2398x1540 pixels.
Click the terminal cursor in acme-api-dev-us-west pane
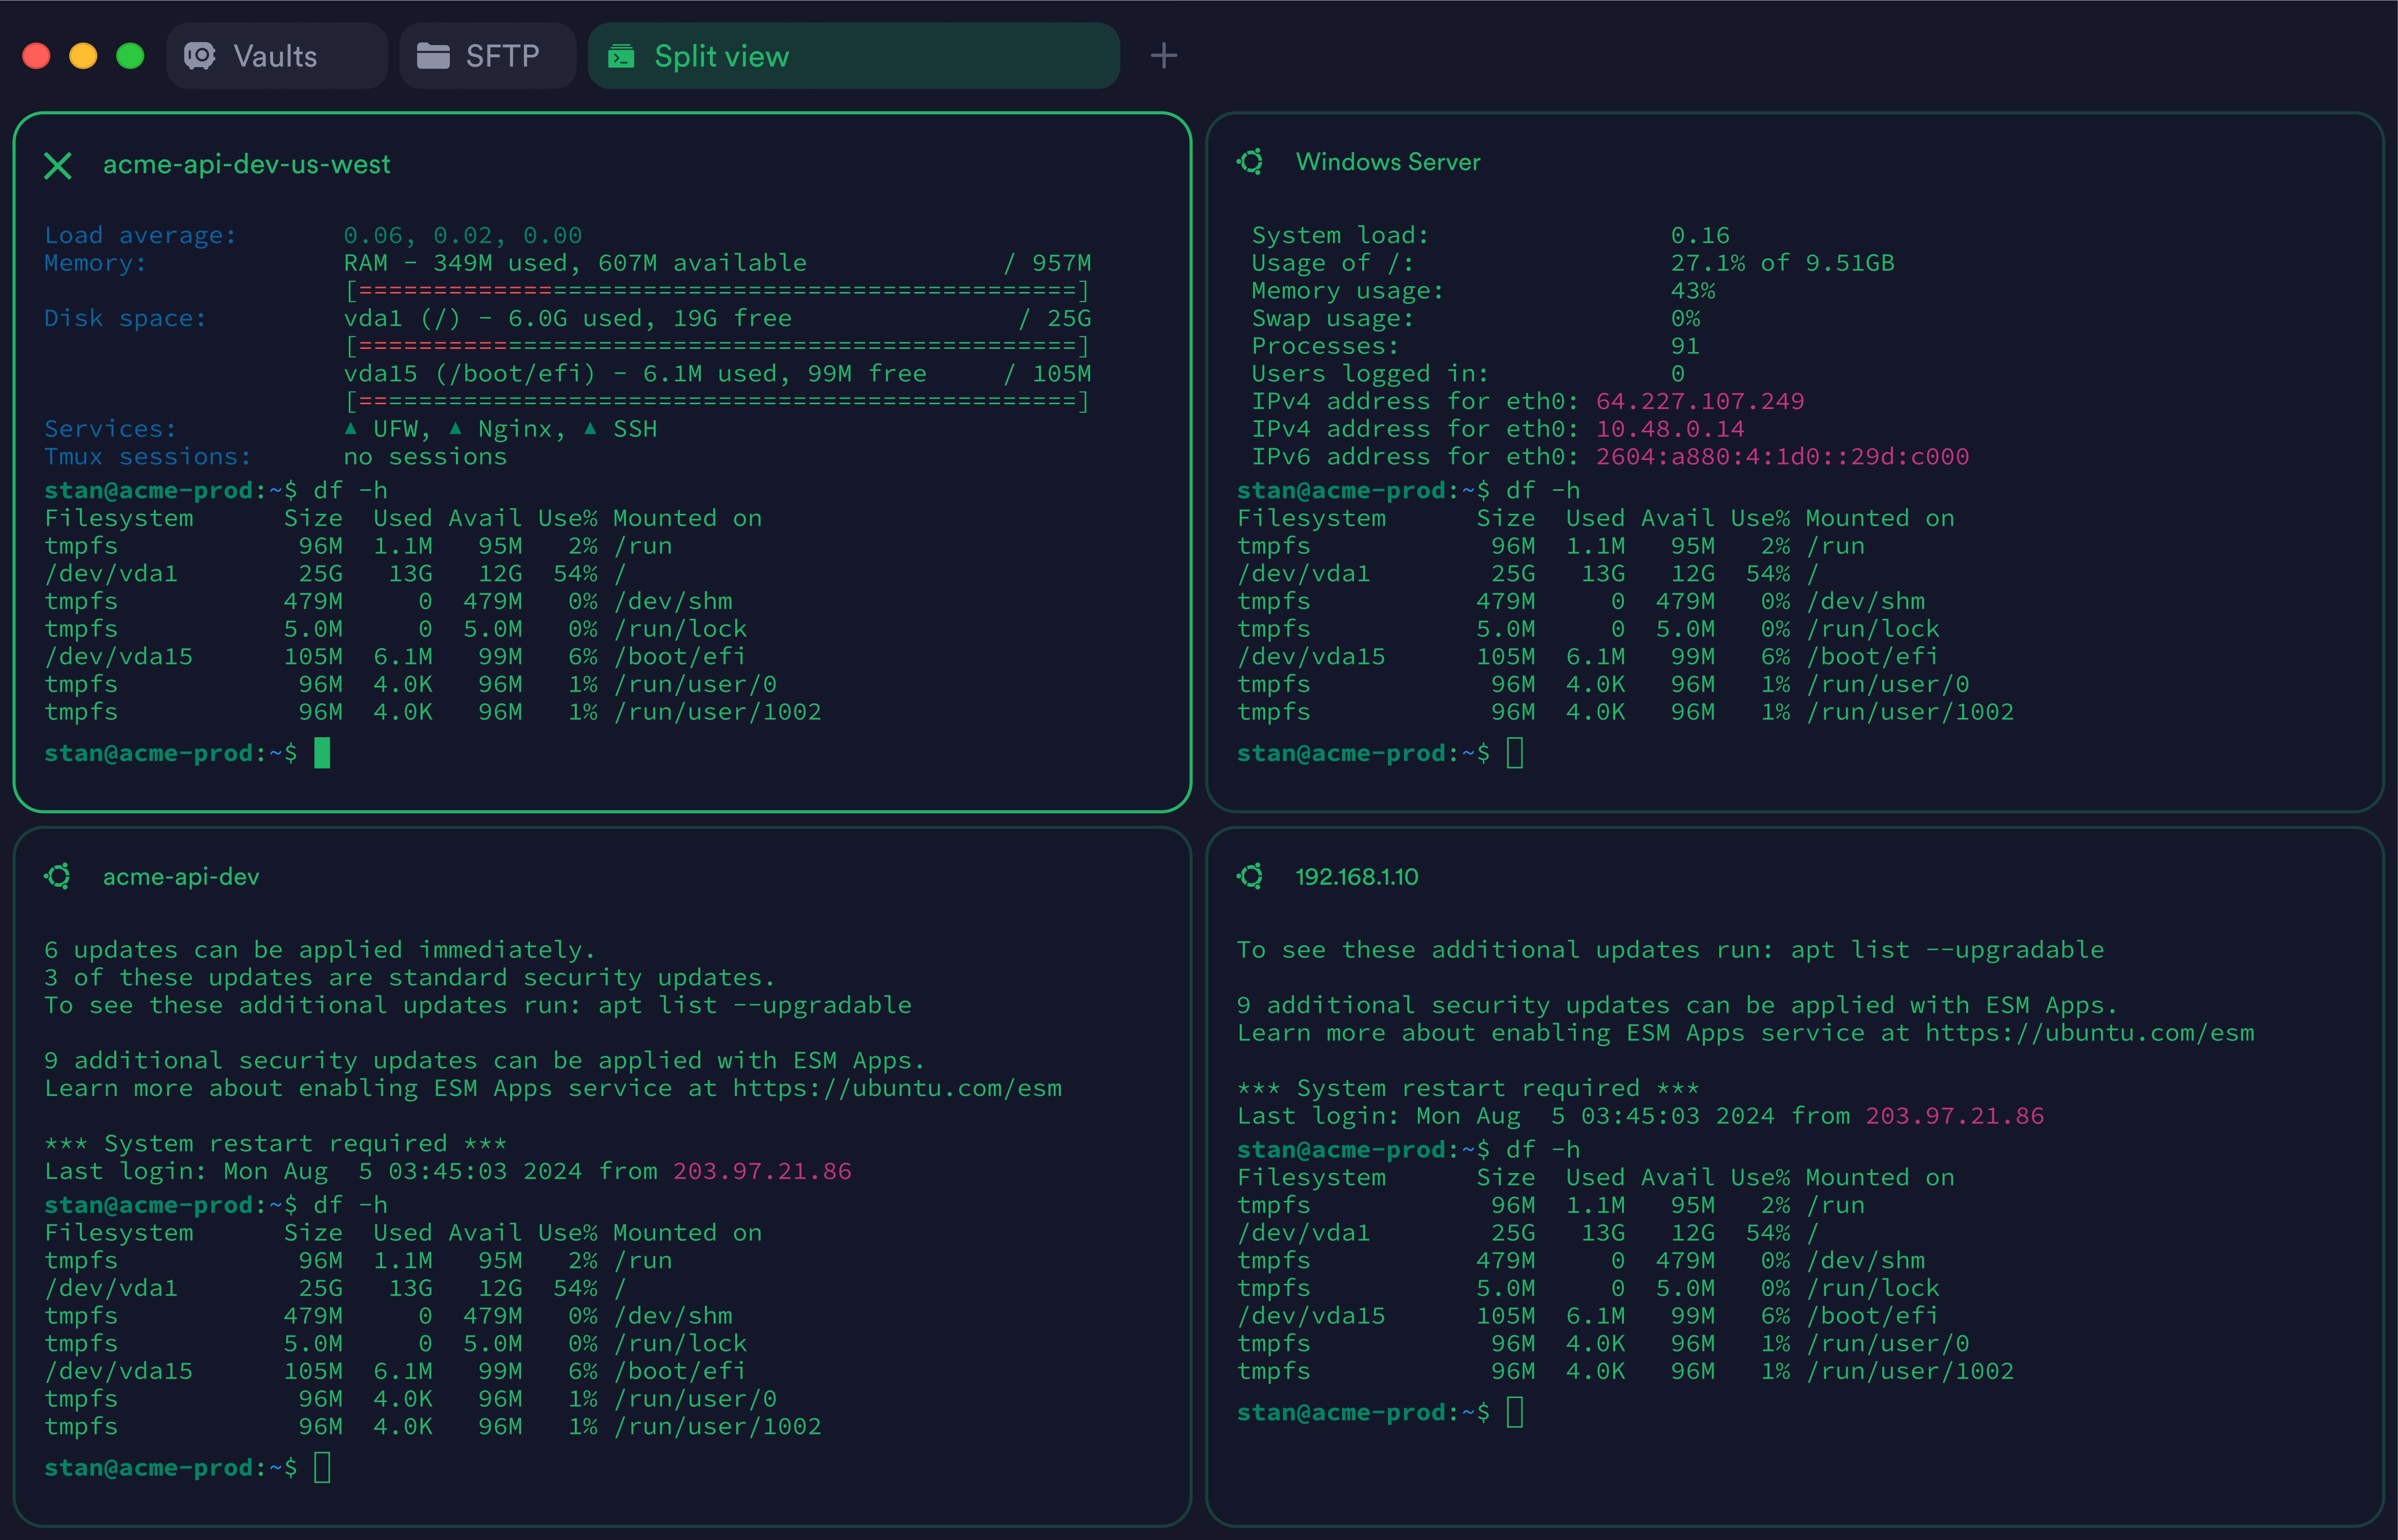(x=322, y=753)
